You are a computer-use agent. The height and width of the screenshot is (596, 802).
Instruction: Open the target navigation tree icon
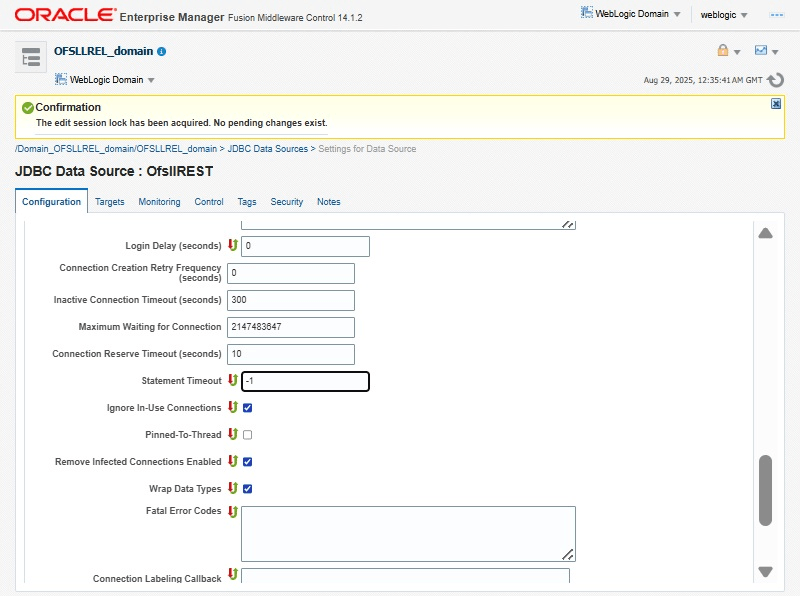tap(31, 58)
